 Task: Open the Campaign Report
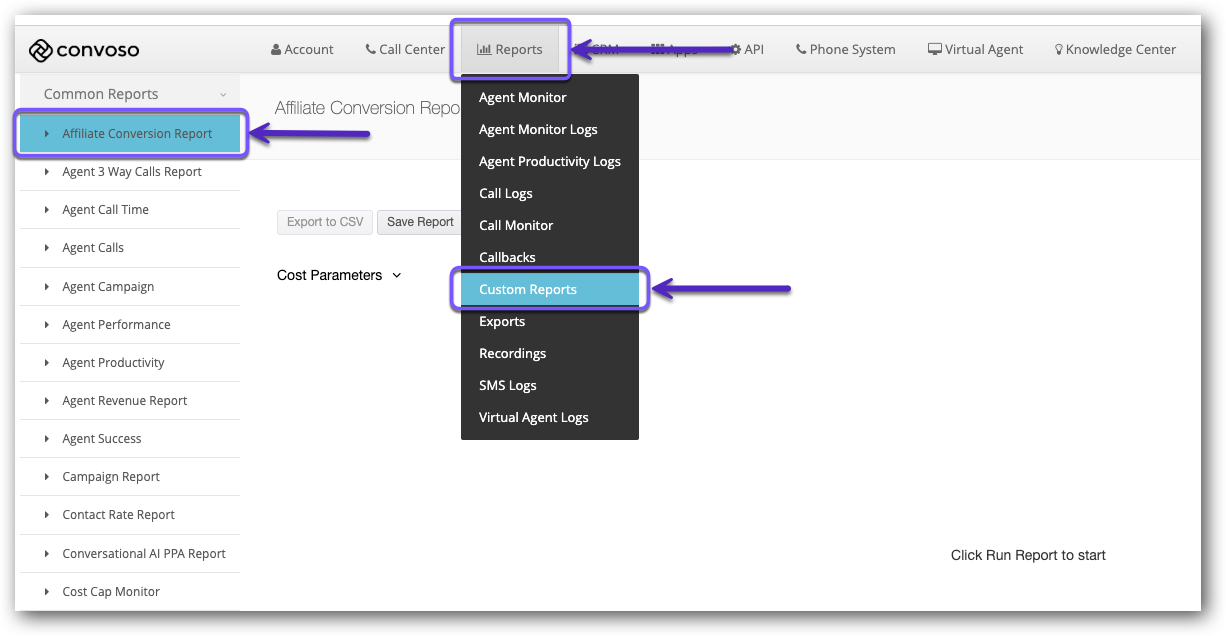tap(130, 477)
